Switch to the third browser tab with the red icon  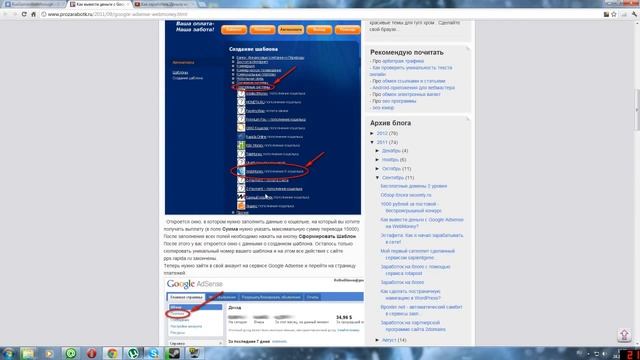coord(164,4)
